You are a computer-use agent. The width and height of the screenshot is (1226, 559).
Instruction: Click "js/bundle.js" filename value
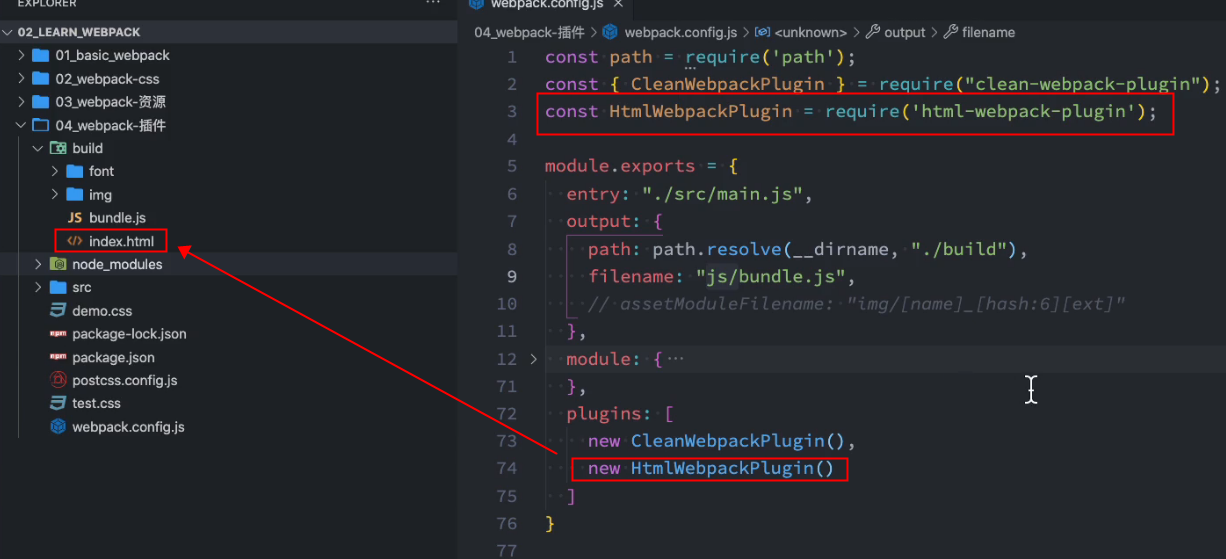(x=772, y=276)
